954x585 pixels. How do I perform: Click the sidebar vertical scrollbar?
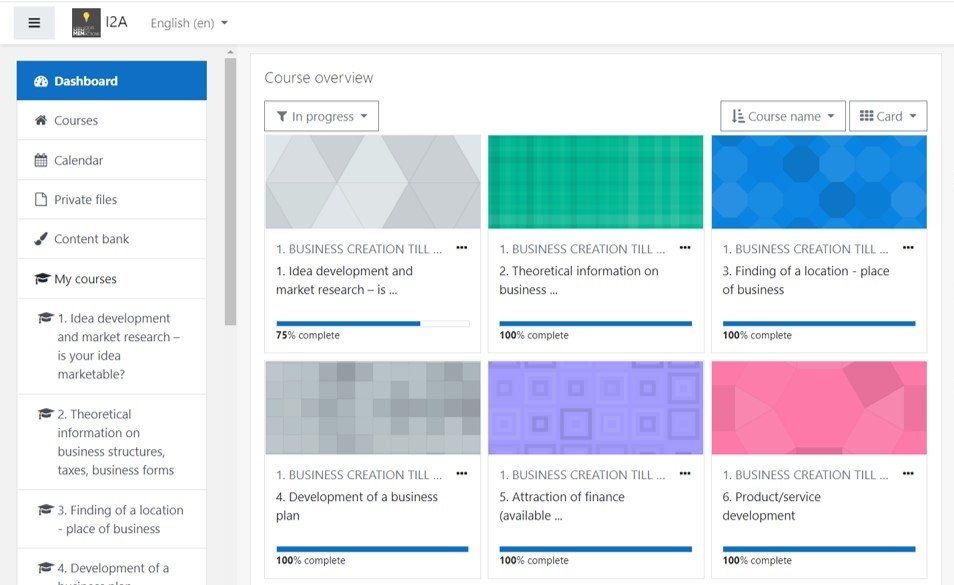230,192
